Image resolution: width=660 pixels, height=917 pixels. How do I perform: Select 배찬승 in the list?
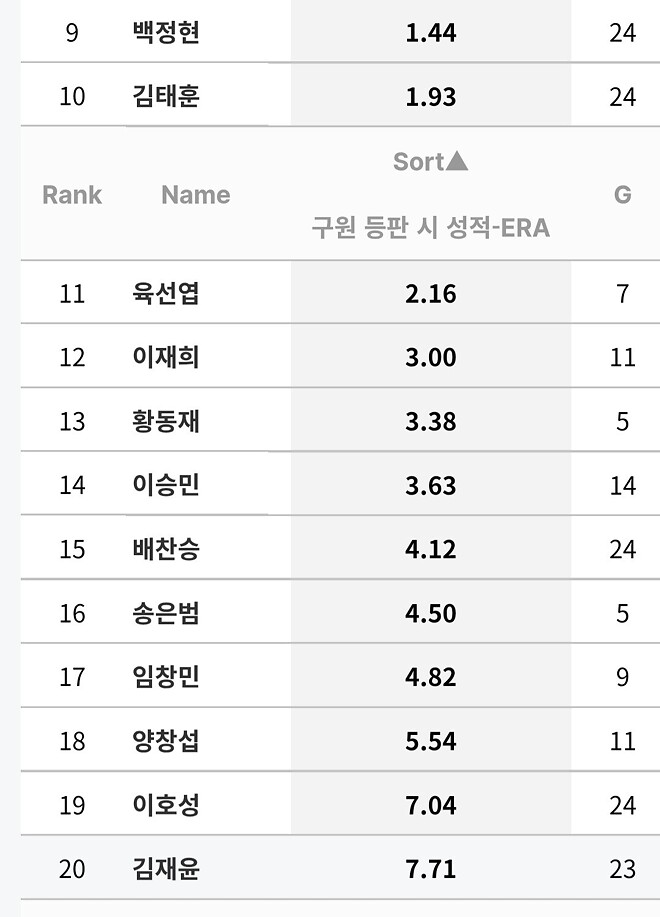click(x=163, y=548)
